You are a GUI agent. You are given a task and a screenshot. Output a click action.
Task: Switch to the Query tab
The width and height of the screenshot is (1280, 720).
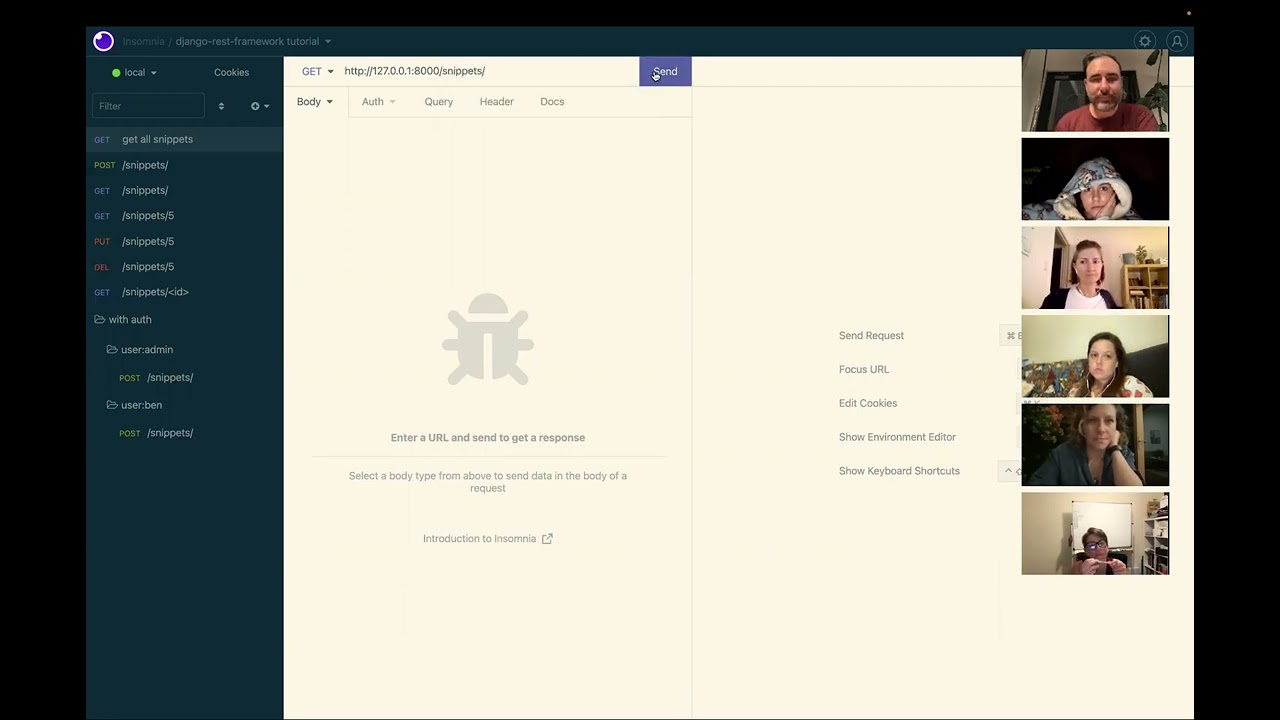tap(438, 102)
